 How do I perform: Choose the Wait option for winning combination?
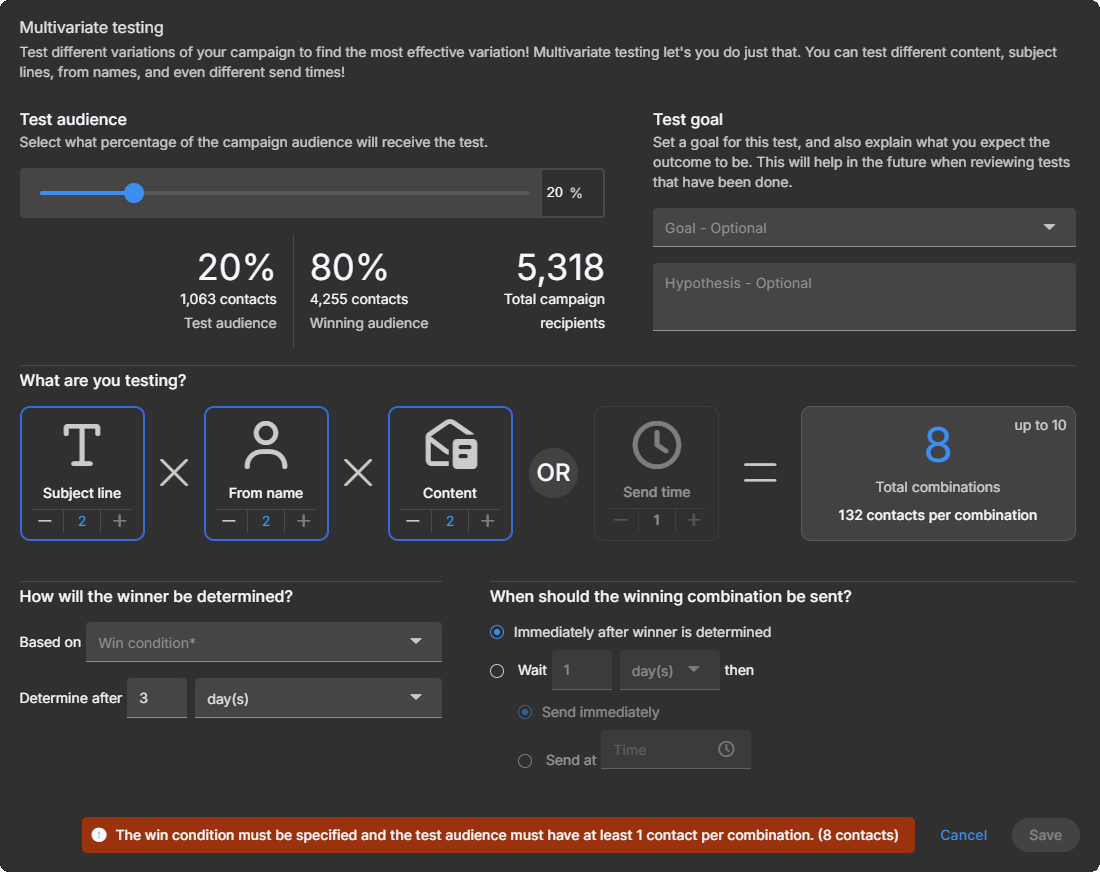click(x=497, y=671)
